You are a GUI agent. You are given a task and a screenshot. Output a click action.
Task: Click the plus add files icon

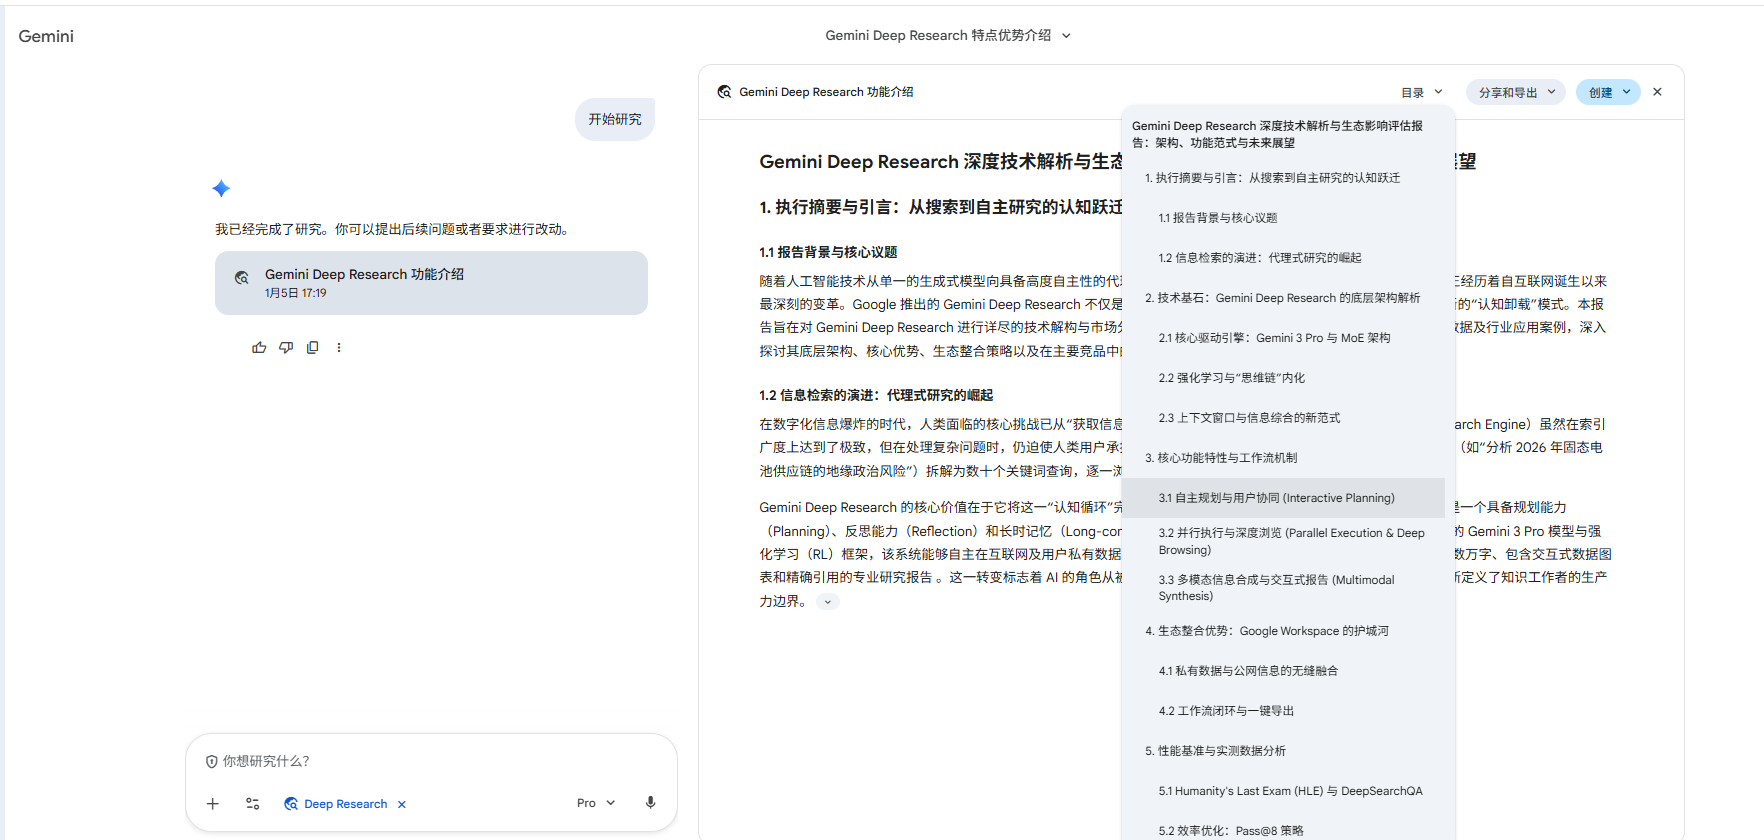[x=213, y=803]
